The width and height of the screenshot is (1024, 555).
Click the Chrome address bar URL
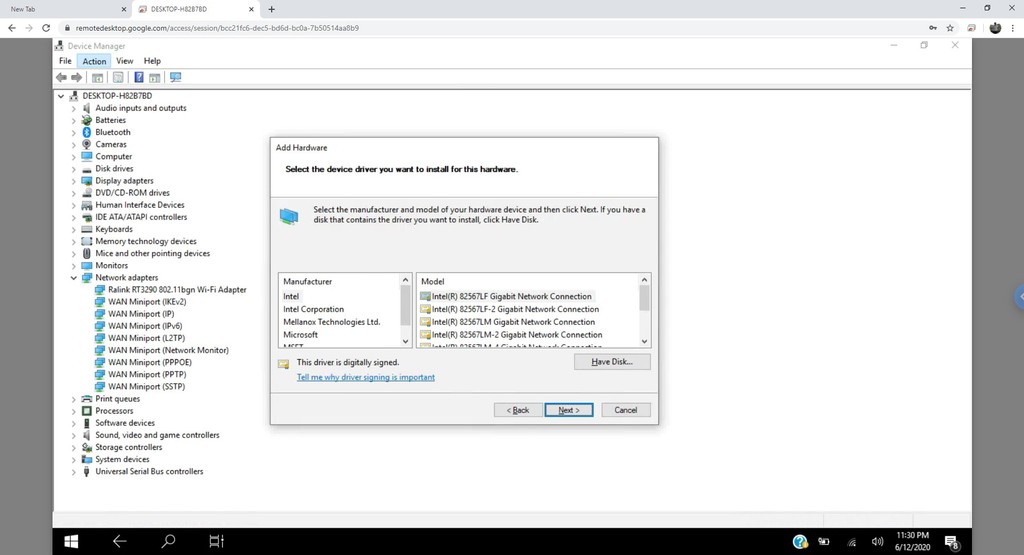pyautogui.click(x=217, y=28)
